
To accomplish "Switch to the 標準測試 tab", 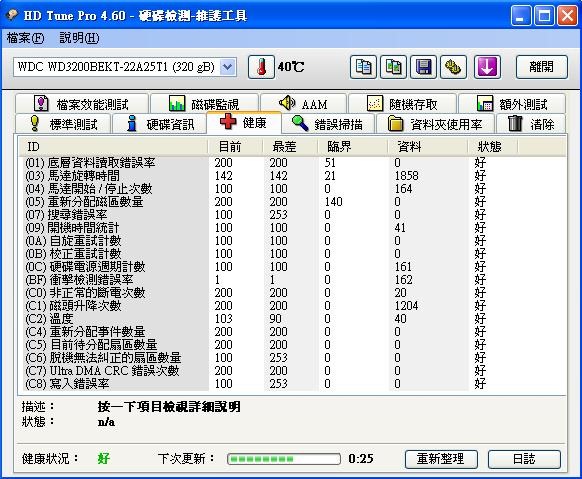I will pos(63,124).
